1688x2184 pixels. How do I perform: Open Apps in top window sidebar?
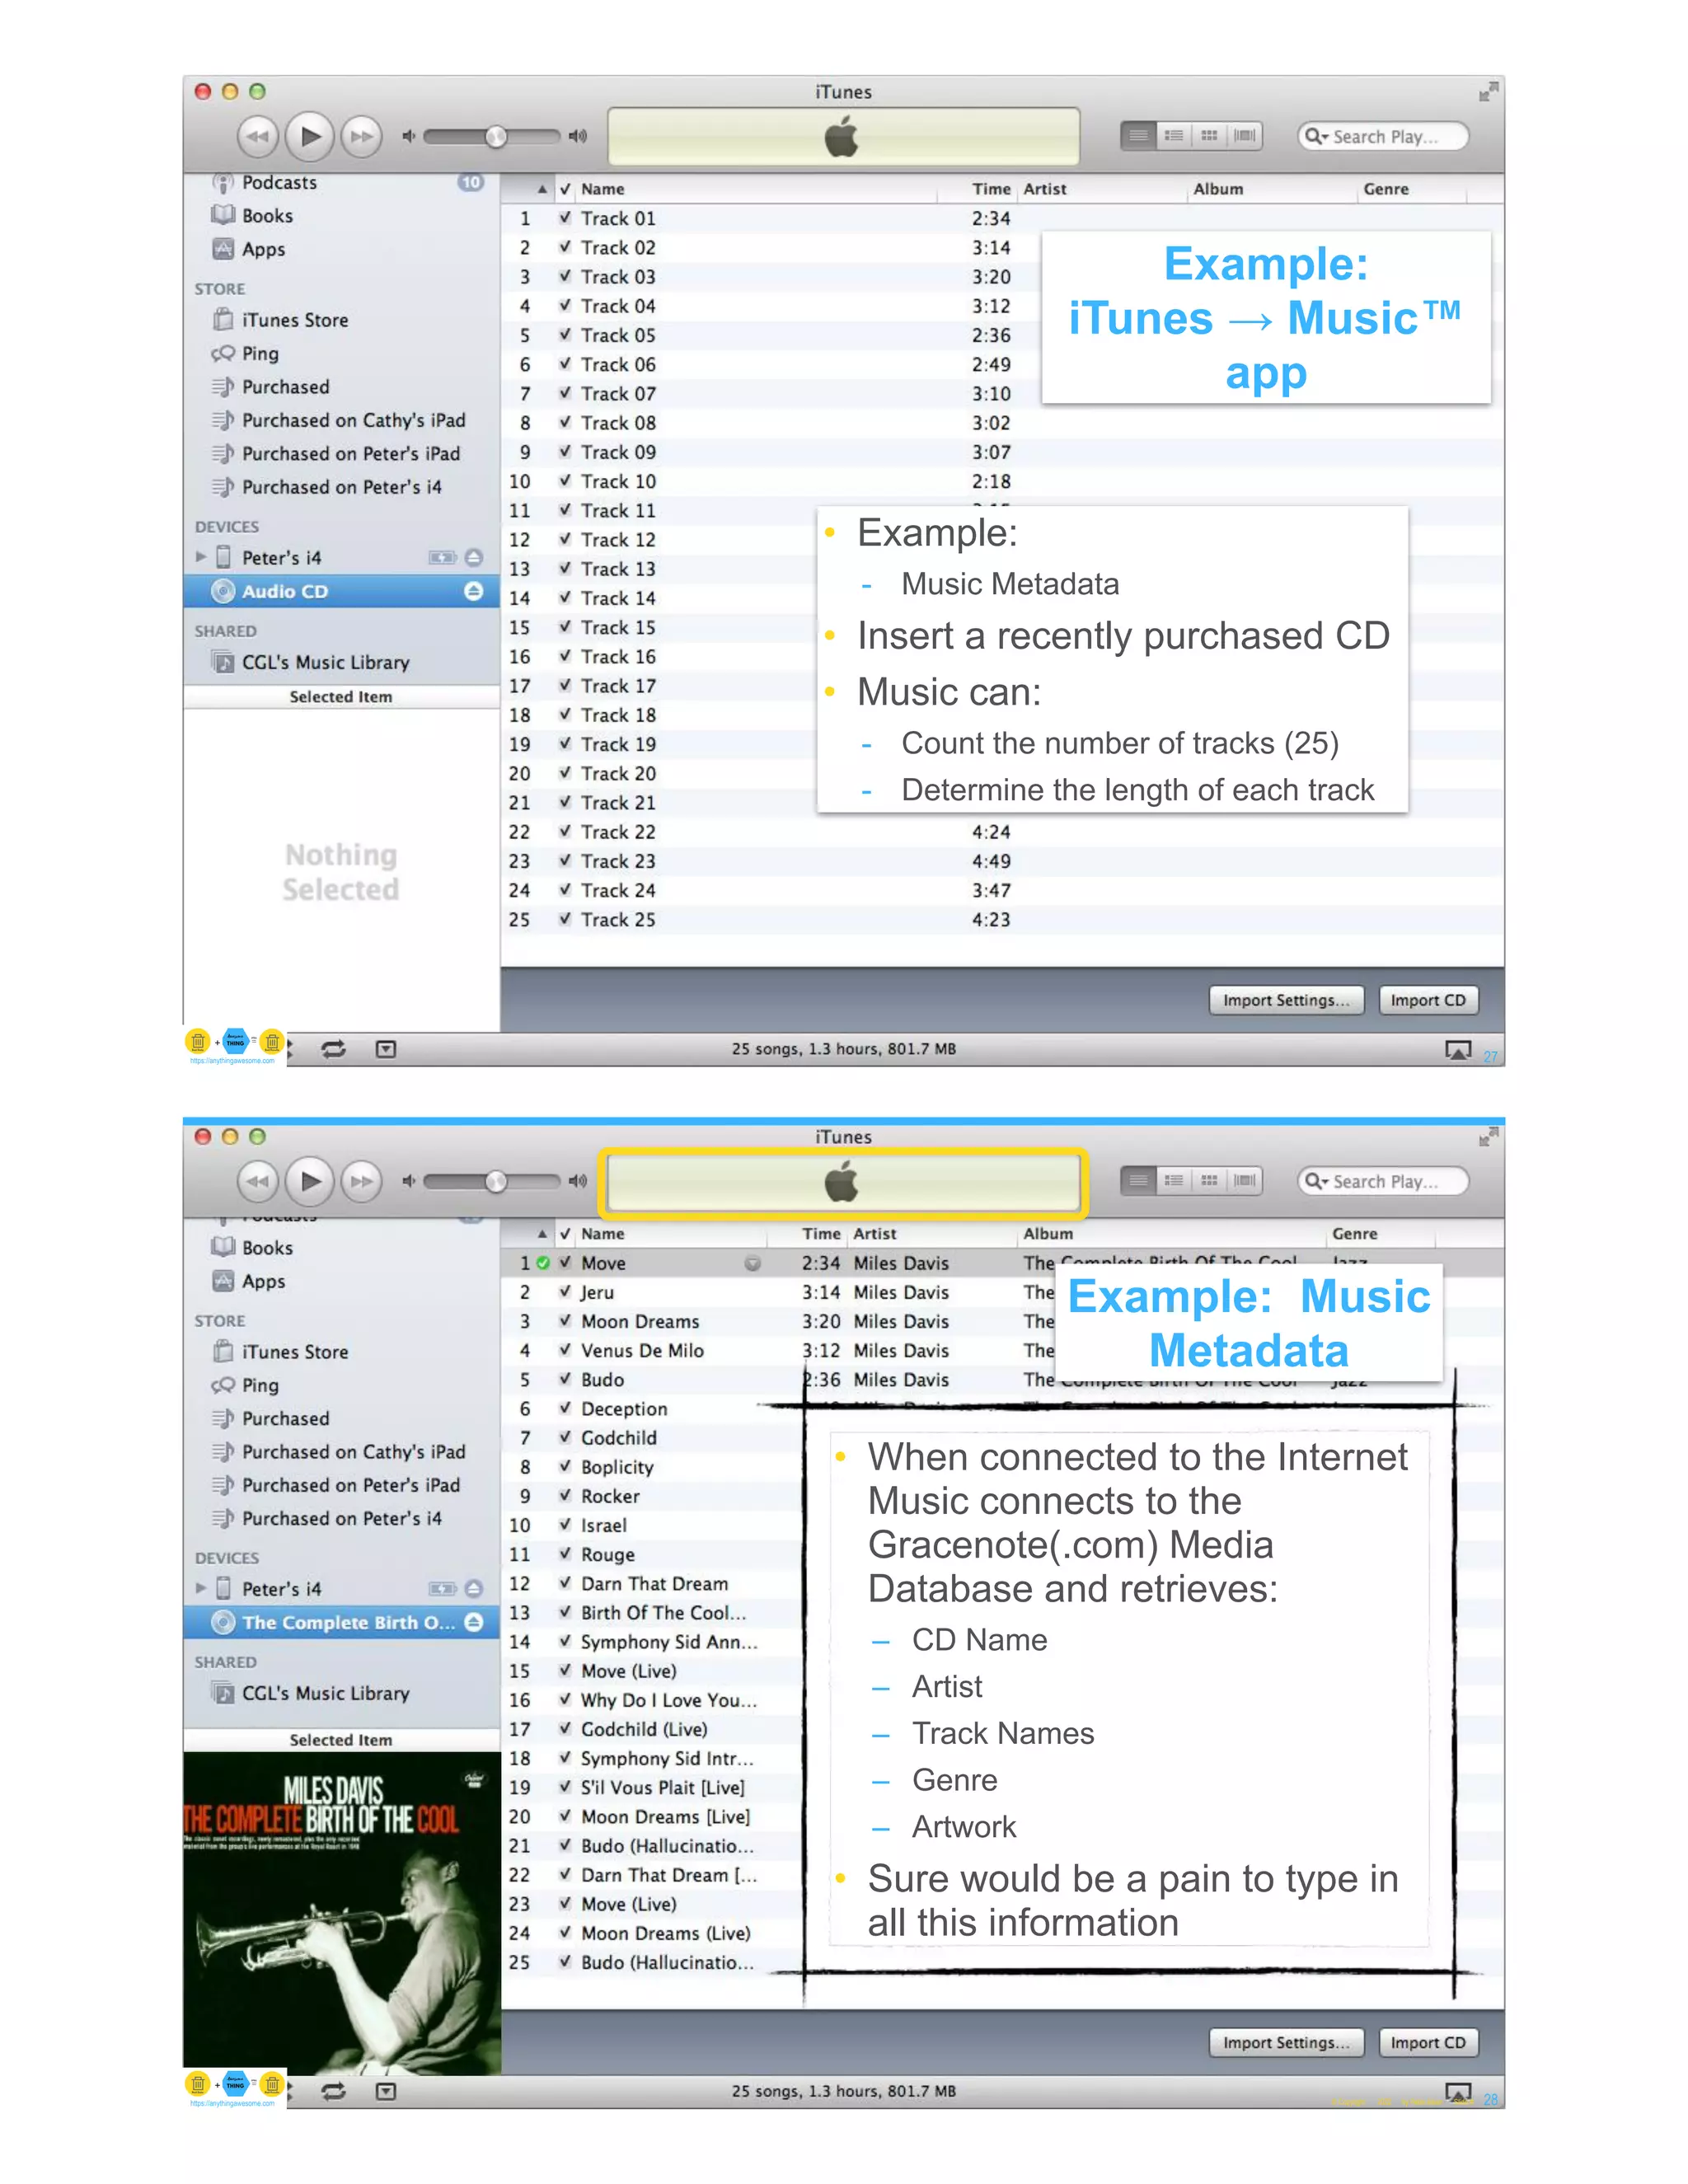coord(263,249)
